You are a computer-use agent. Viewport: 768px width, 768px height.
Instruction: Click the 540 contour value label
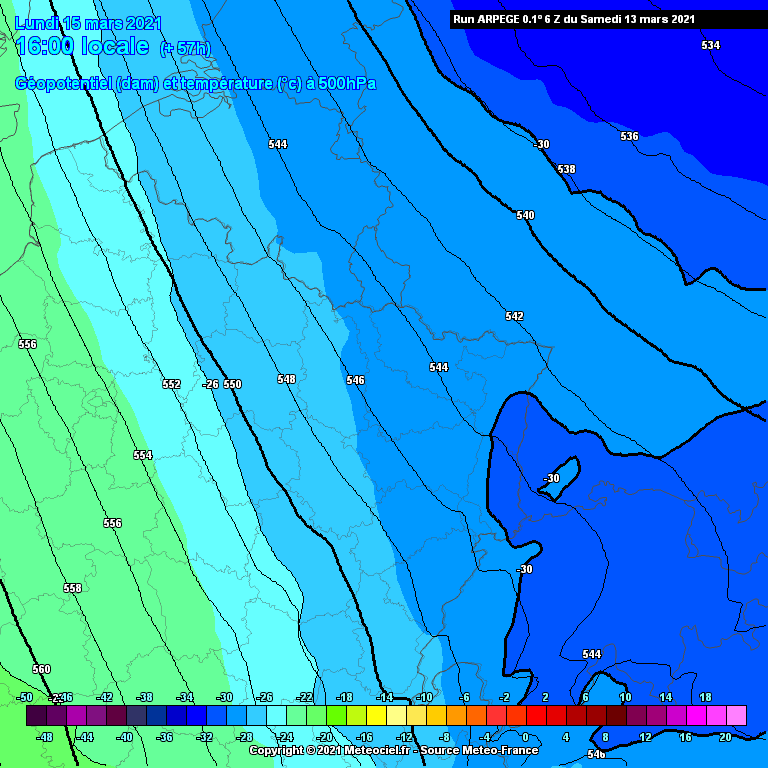coord(525,215)
